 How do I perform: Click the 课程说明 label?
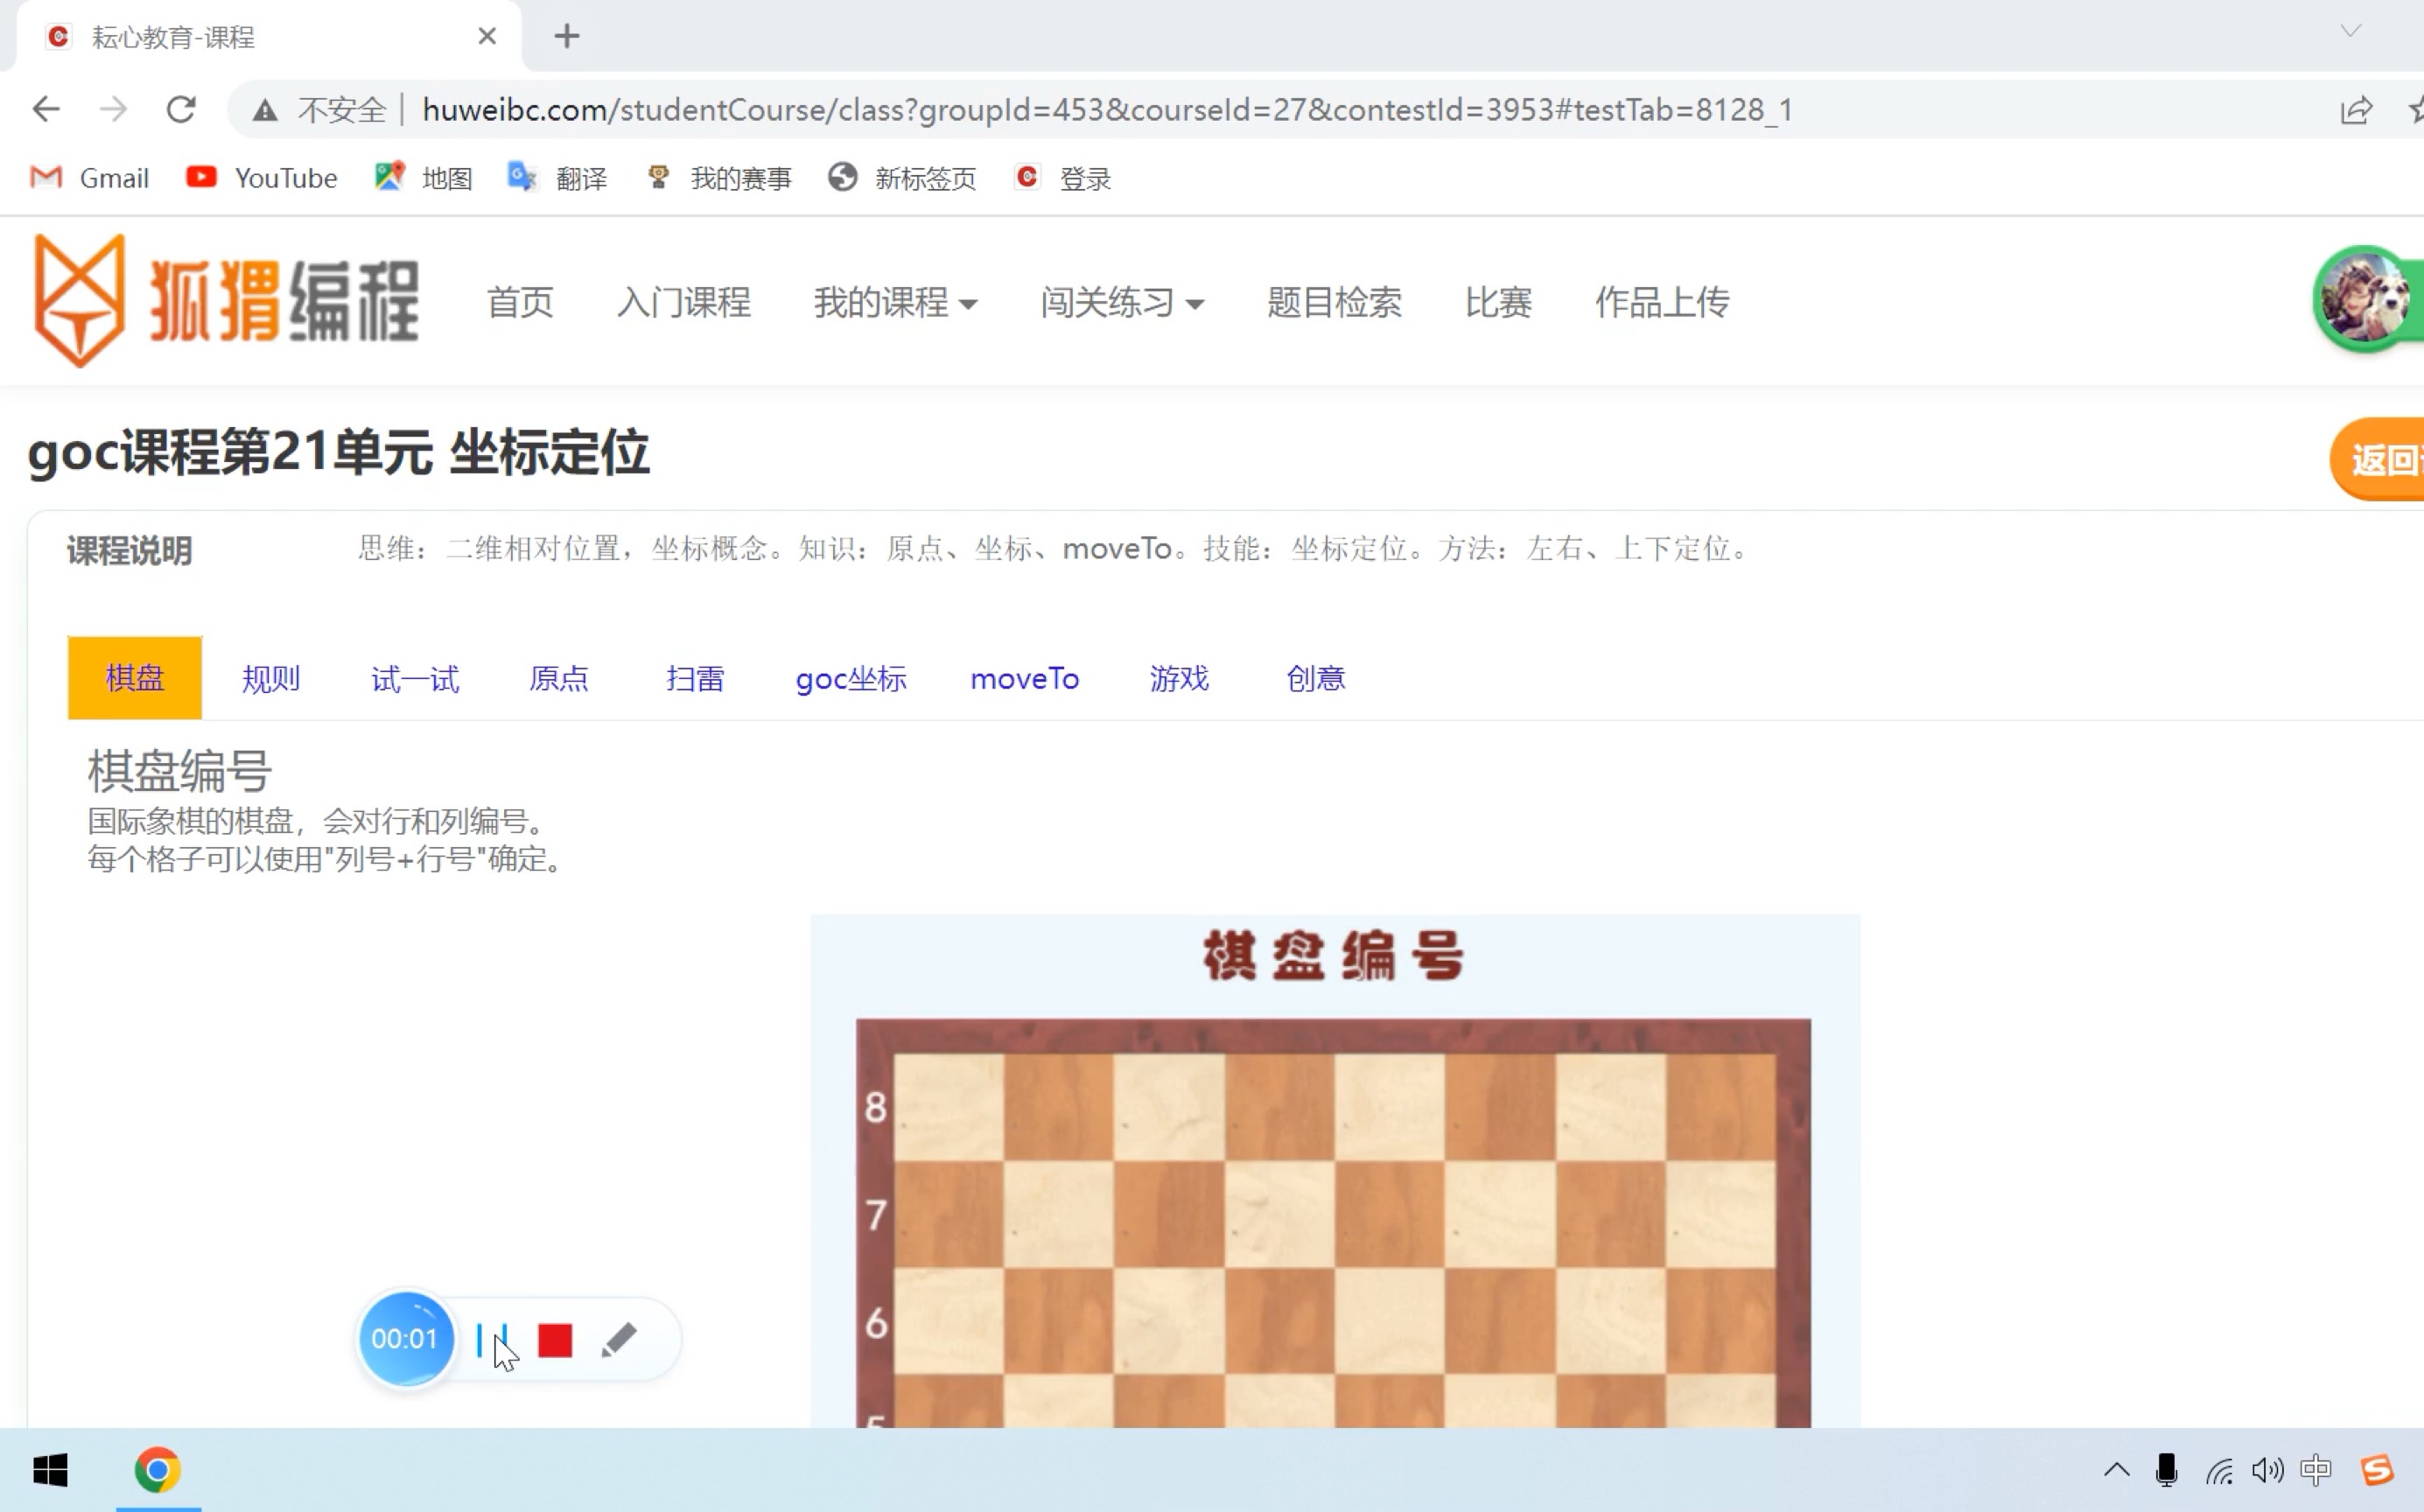pyautogui.click(x=129, y=550)
